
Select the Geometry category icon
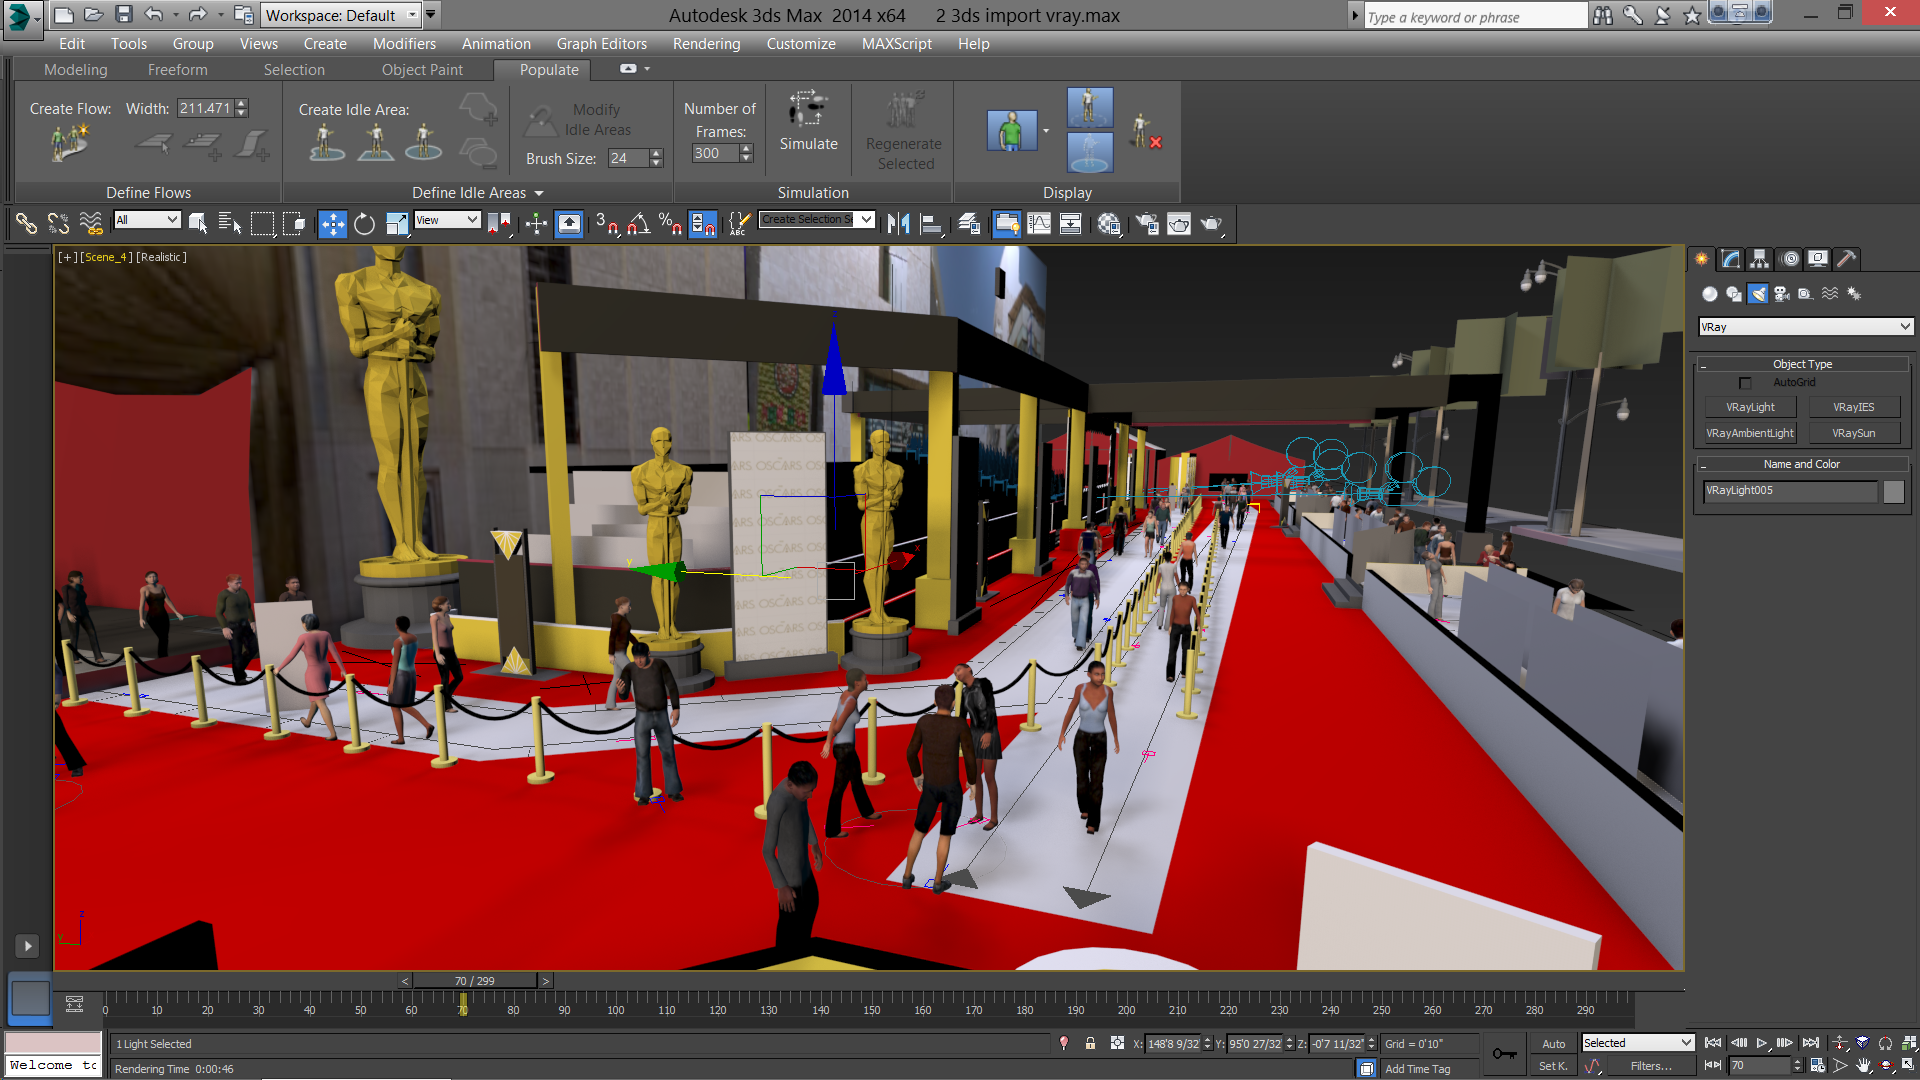[1709, 294]
